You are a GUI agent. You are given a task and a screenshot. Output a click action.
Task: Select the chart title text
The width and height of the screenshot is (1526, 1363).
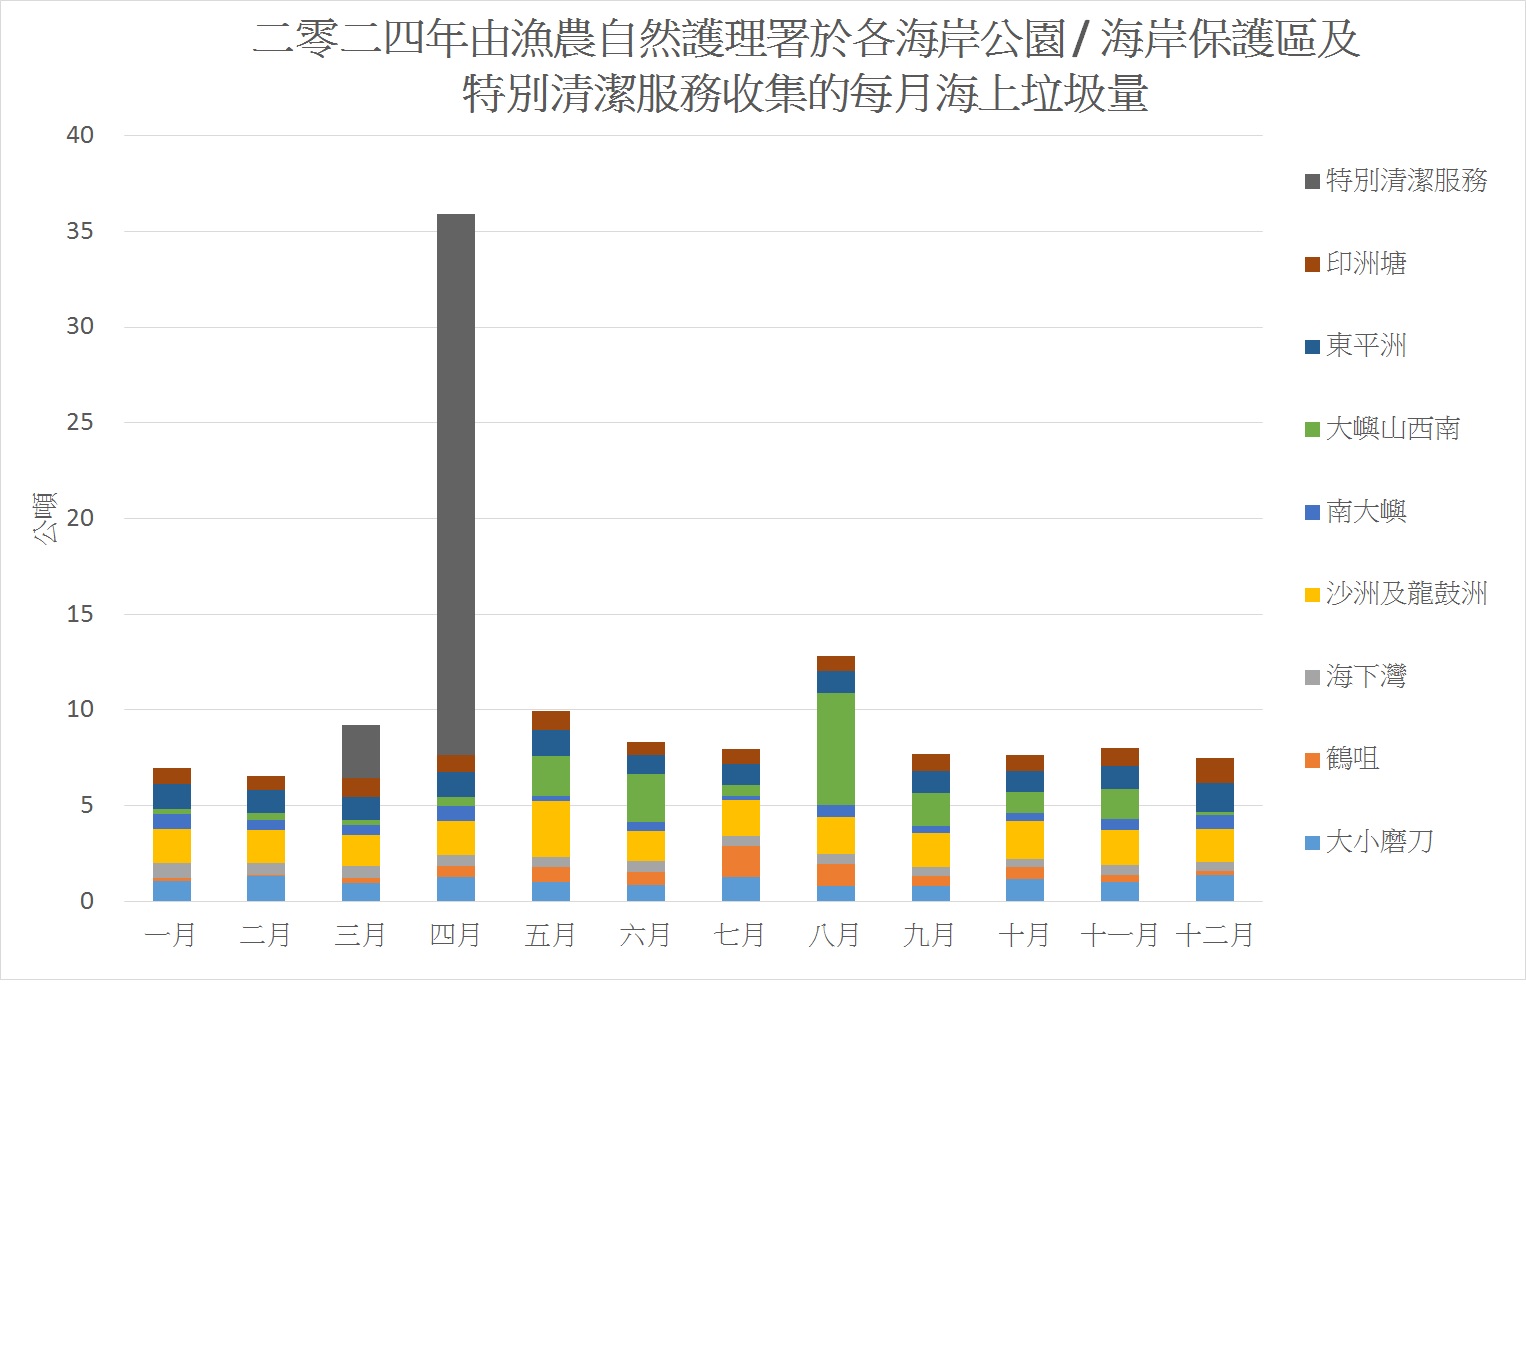coord(805,67)
